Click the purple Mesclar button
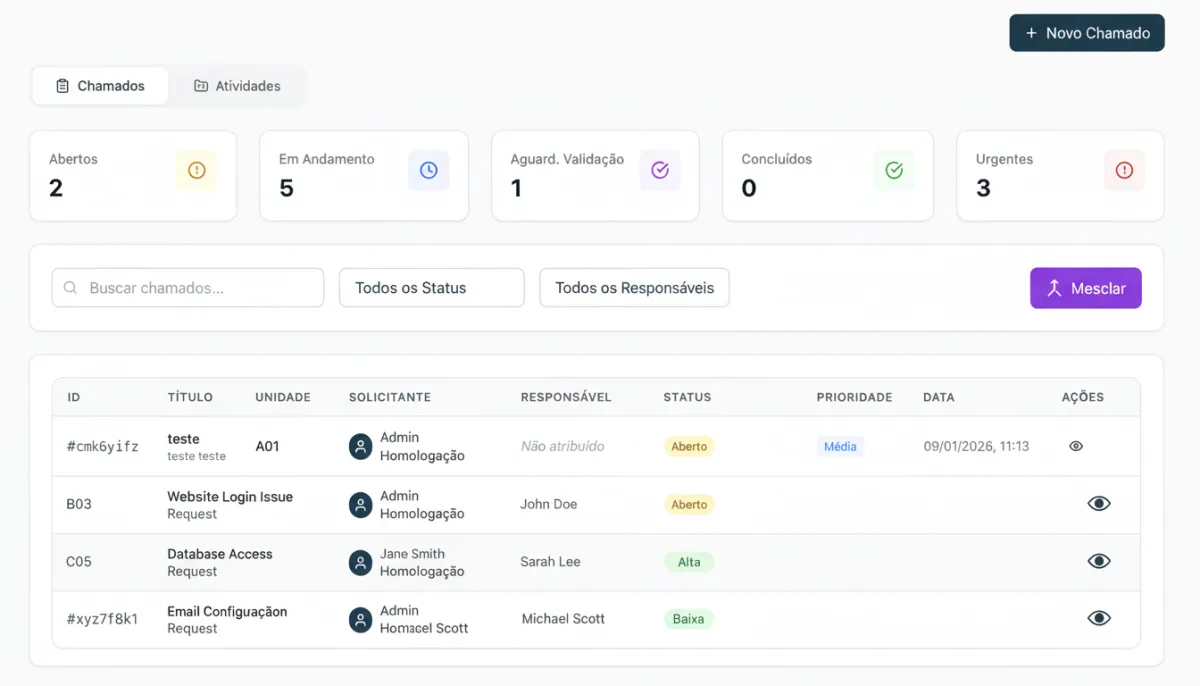Image resolution: width=1200 pixels, height=686 pixels. [1086, 288]
